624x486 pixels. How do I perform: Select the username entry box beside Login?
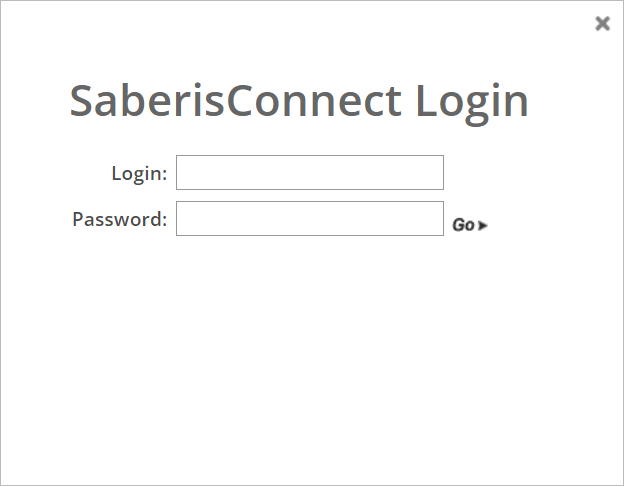click(x=309, y=172)
